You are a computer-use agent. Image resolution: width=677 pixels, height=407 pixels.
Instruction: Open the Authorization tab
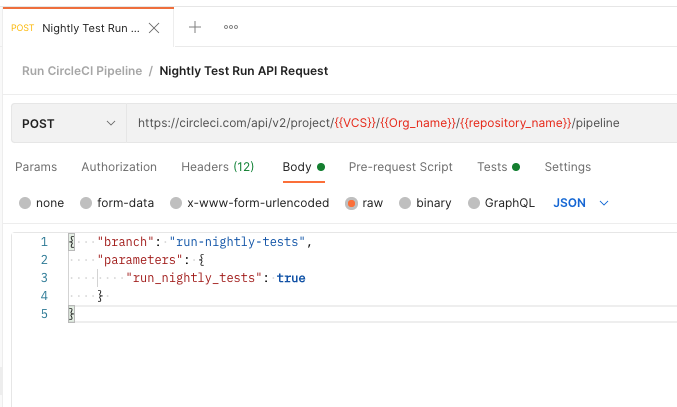coord(119,167)
